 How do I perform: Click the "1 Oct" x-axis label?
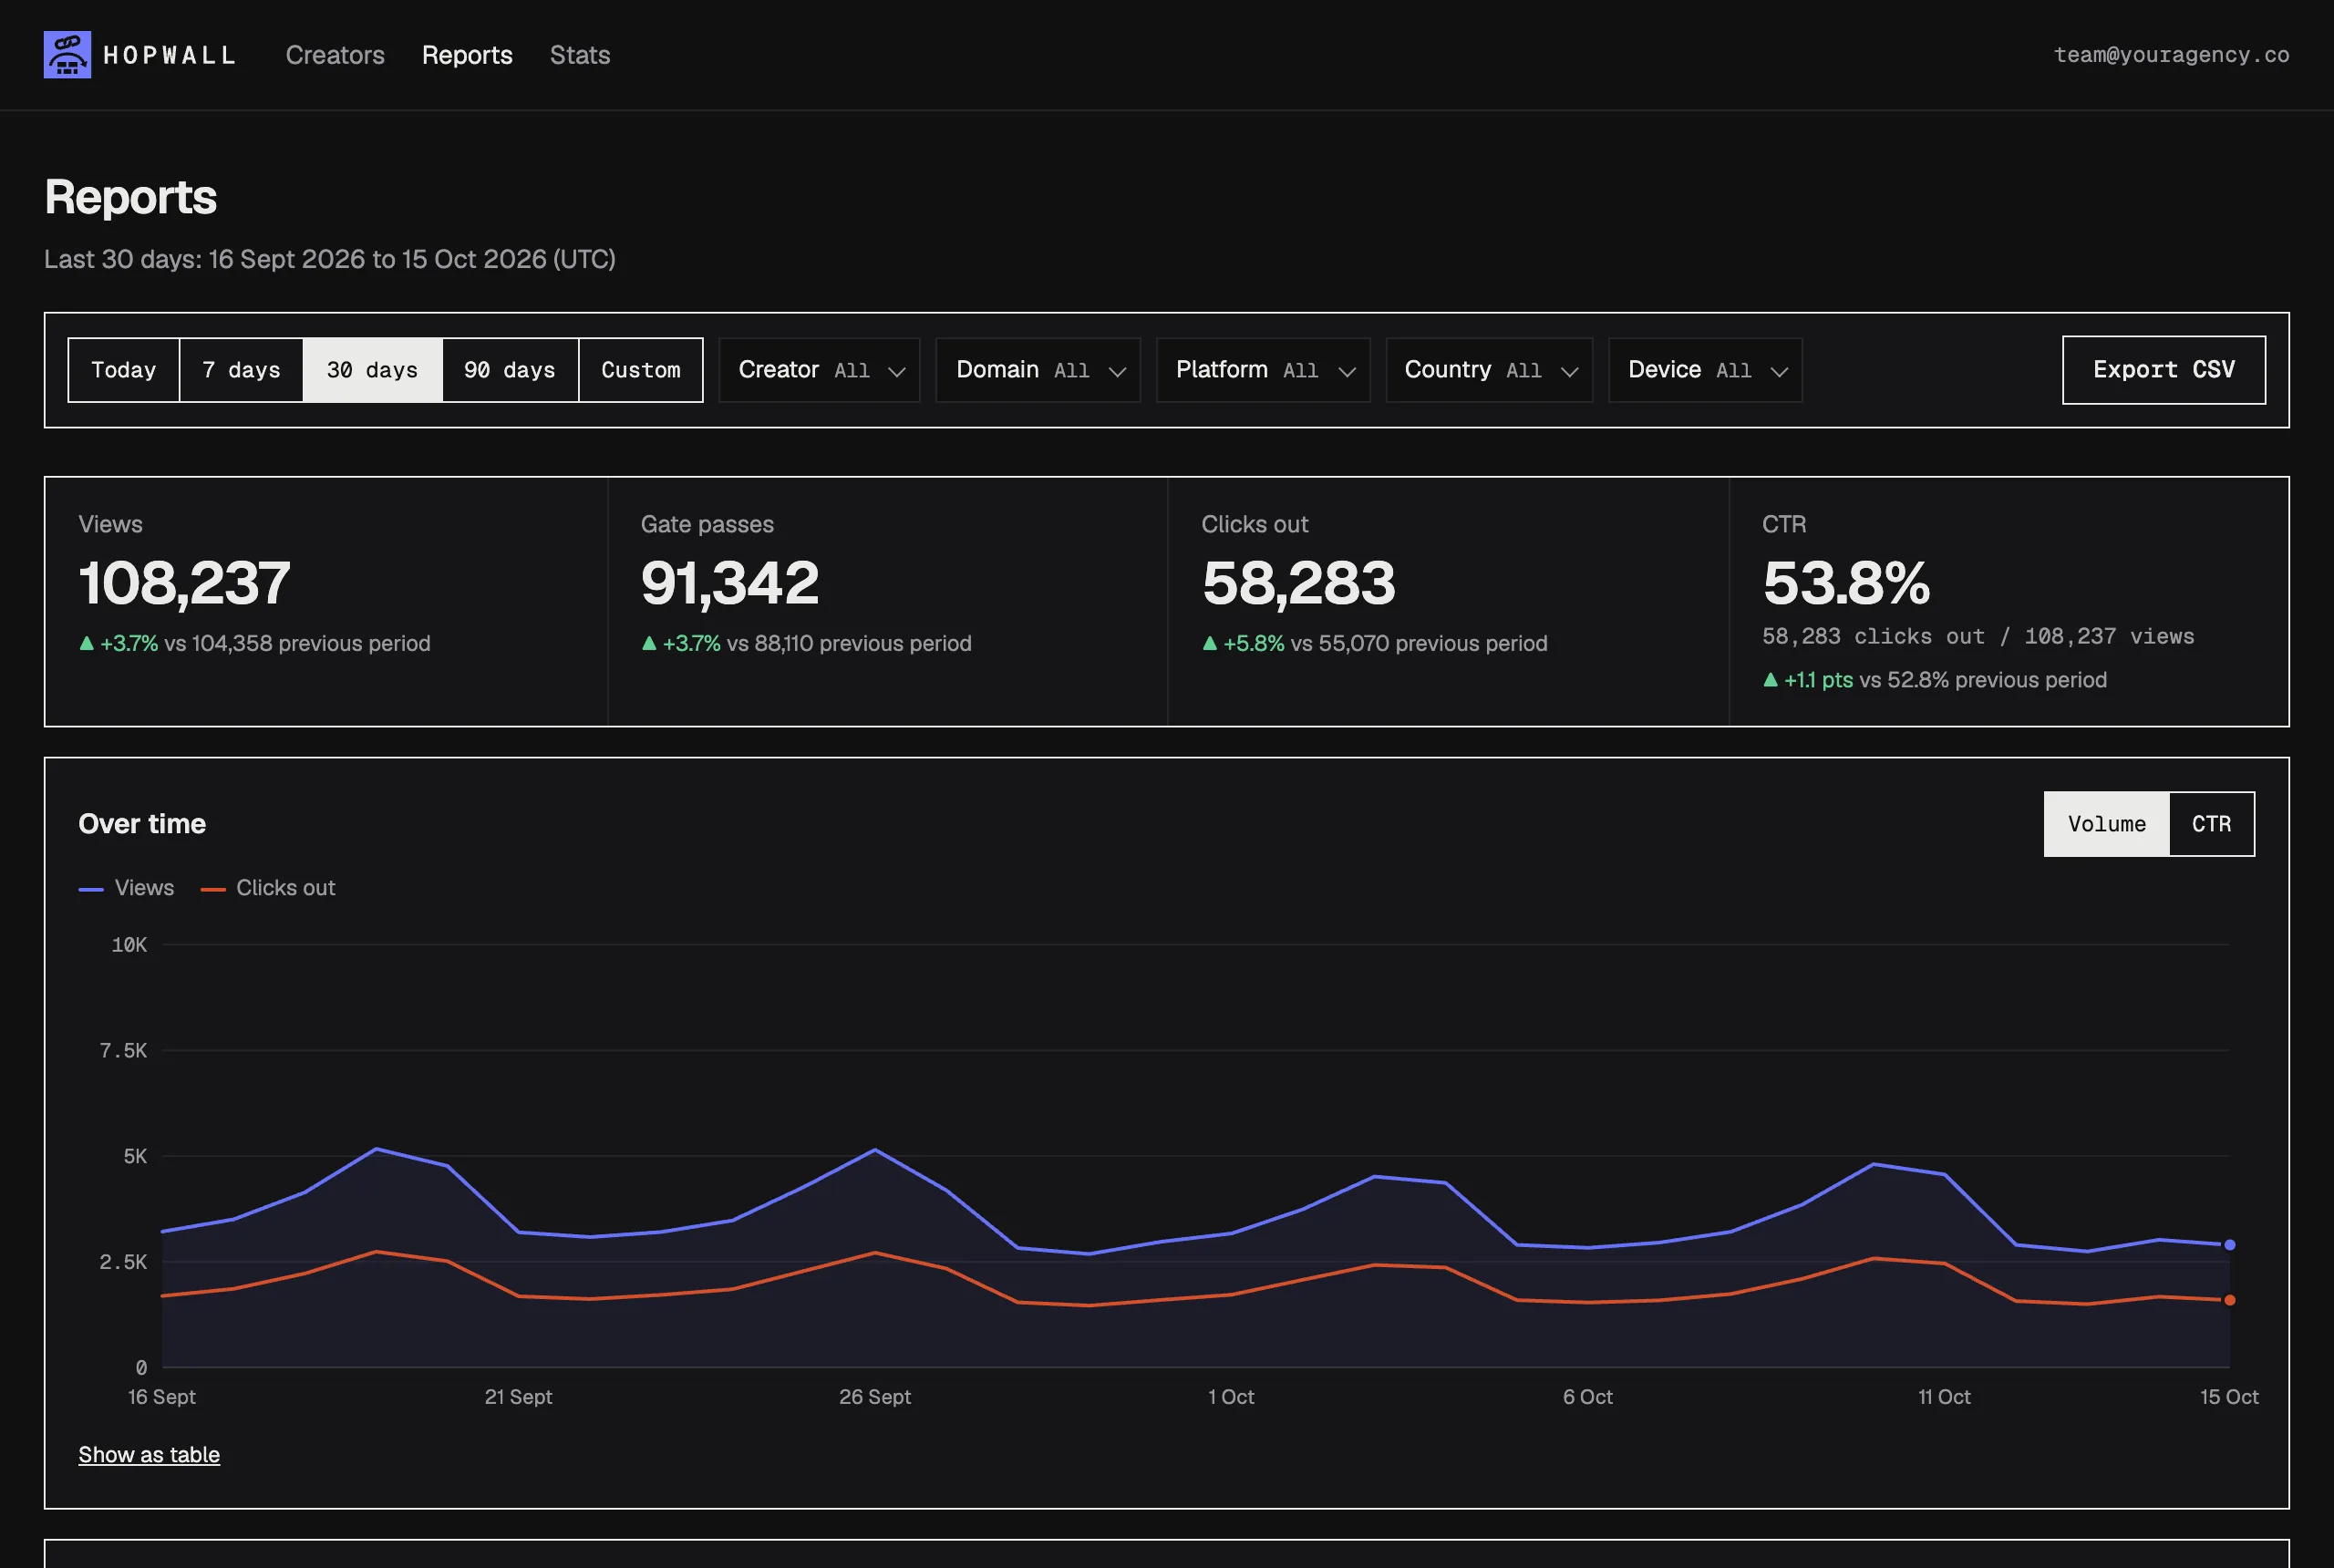click(x=1231, y=1397)
